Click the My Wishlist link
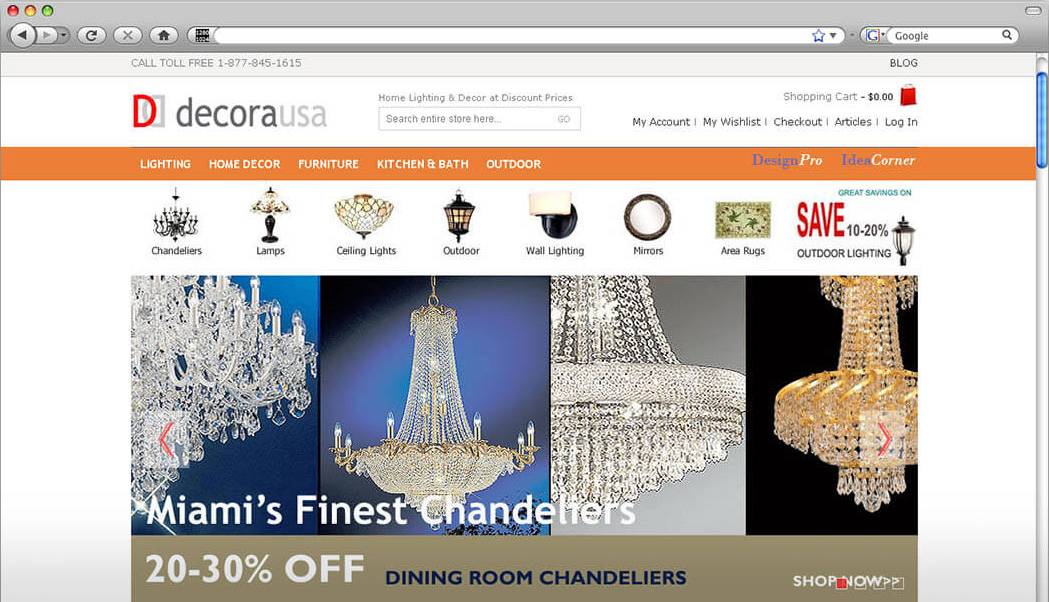This screenshot has height=602, width=1049. [x=731, y=122]
